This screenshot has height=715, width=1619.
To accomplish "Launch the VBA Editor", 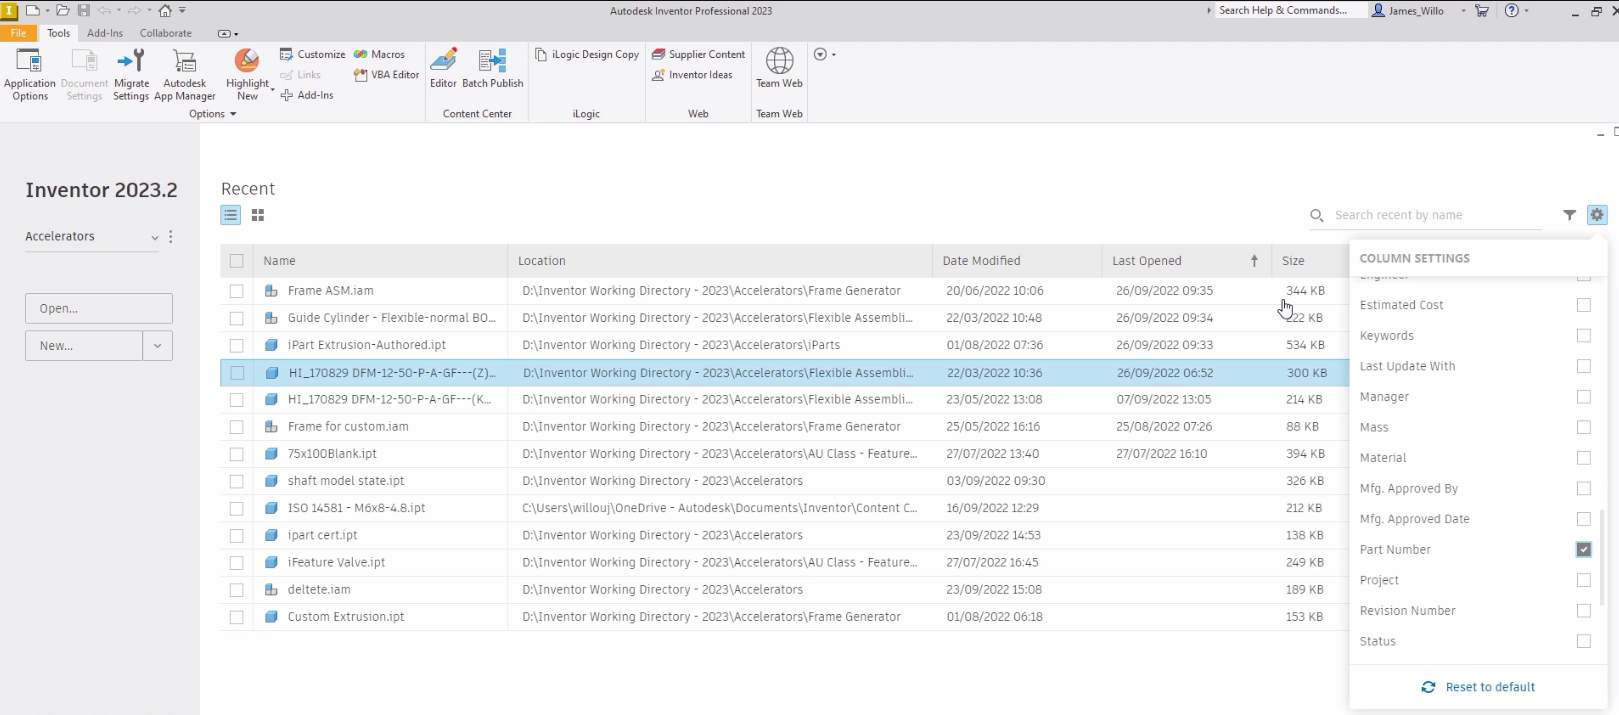I will pyautogui.click(x=387, y=75).
